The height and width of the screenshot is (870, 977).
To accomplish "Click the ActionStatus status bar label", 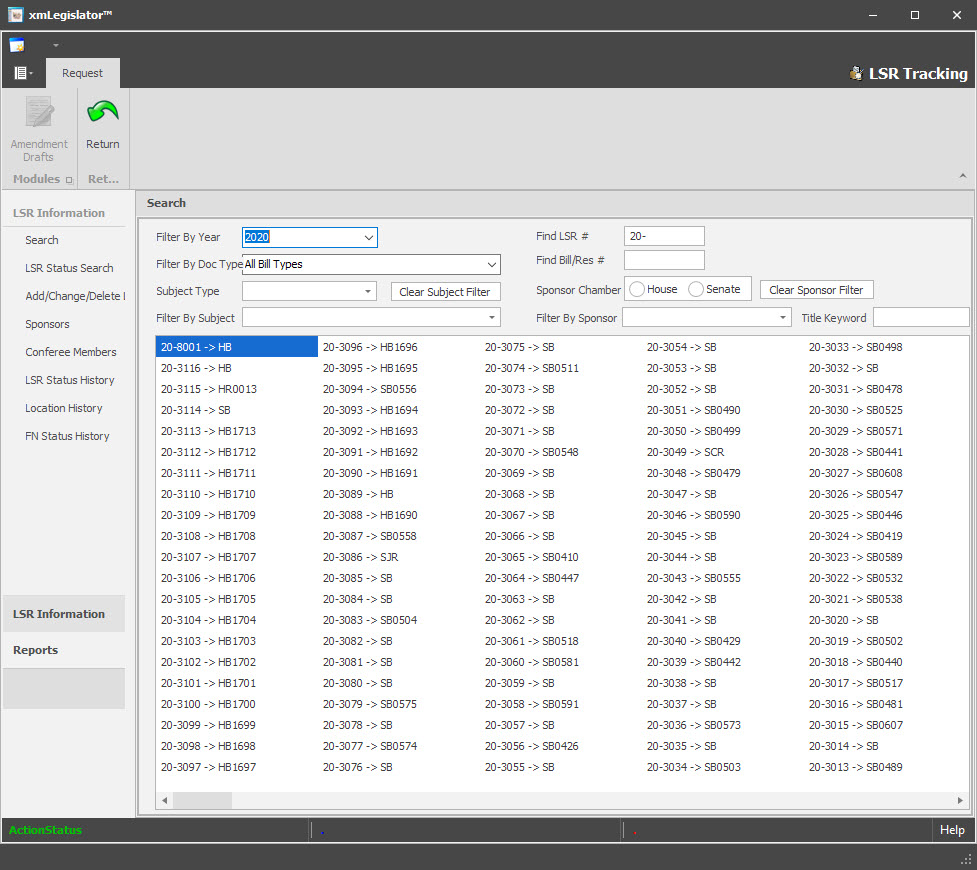I will pos(45,829).
